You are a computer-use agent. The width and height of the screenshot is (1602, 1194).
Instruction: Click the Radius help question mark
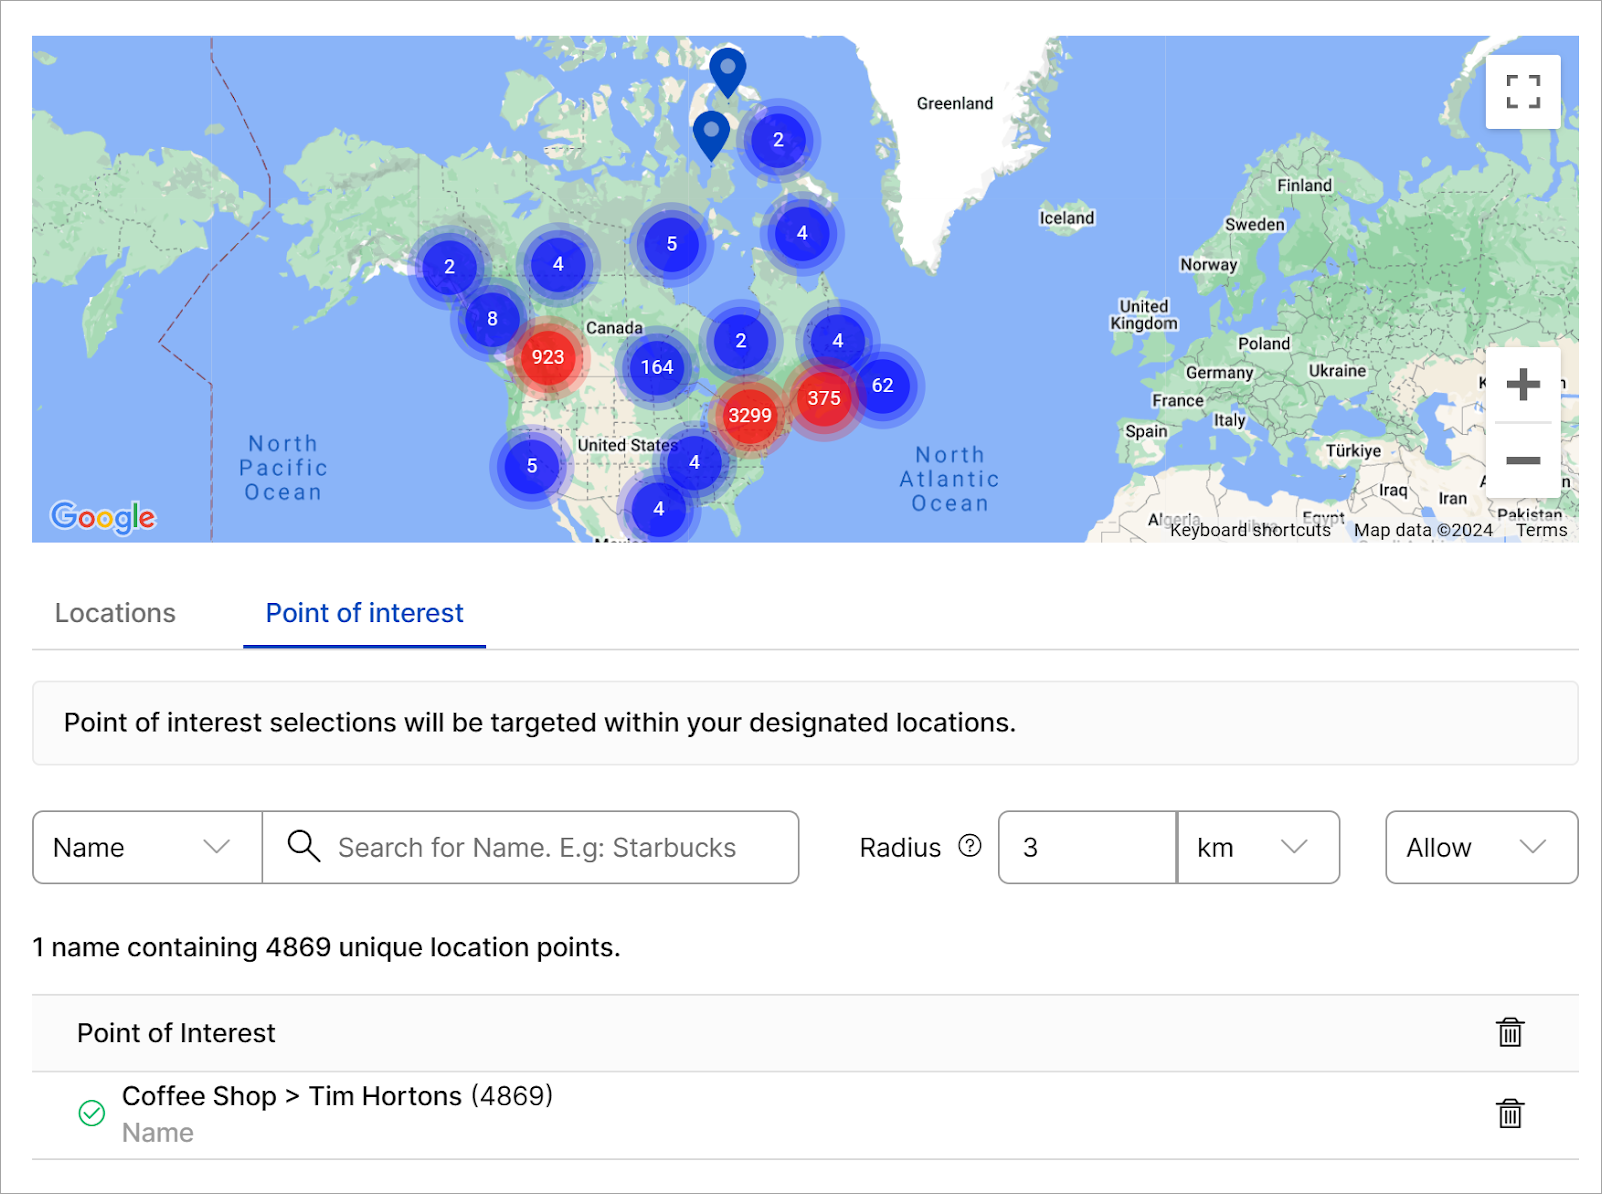(969, 846)
